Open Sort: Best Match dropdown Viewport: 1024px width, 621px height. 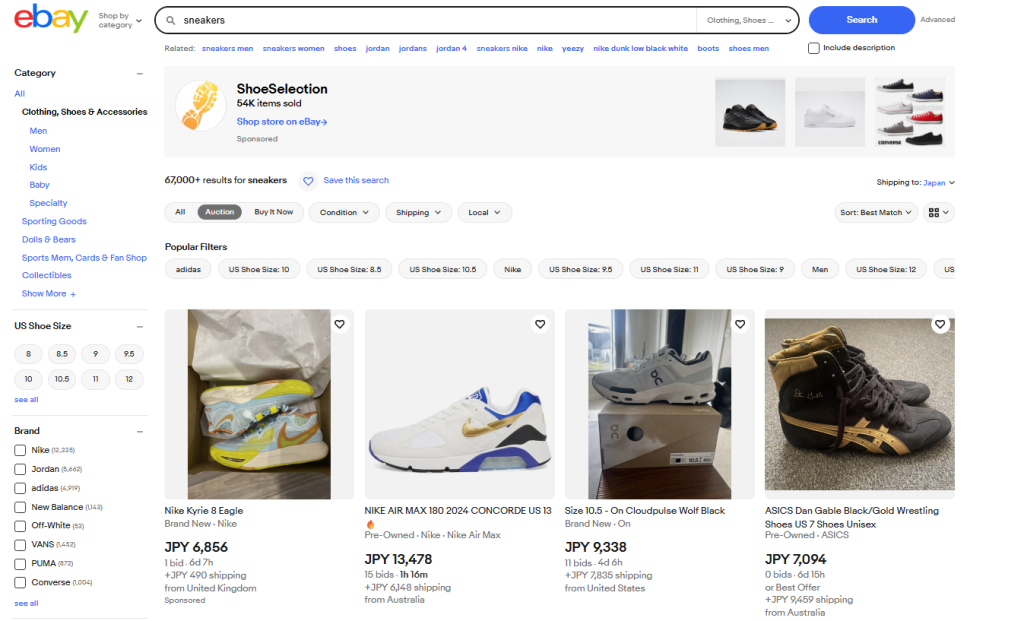tap(876, 212)
